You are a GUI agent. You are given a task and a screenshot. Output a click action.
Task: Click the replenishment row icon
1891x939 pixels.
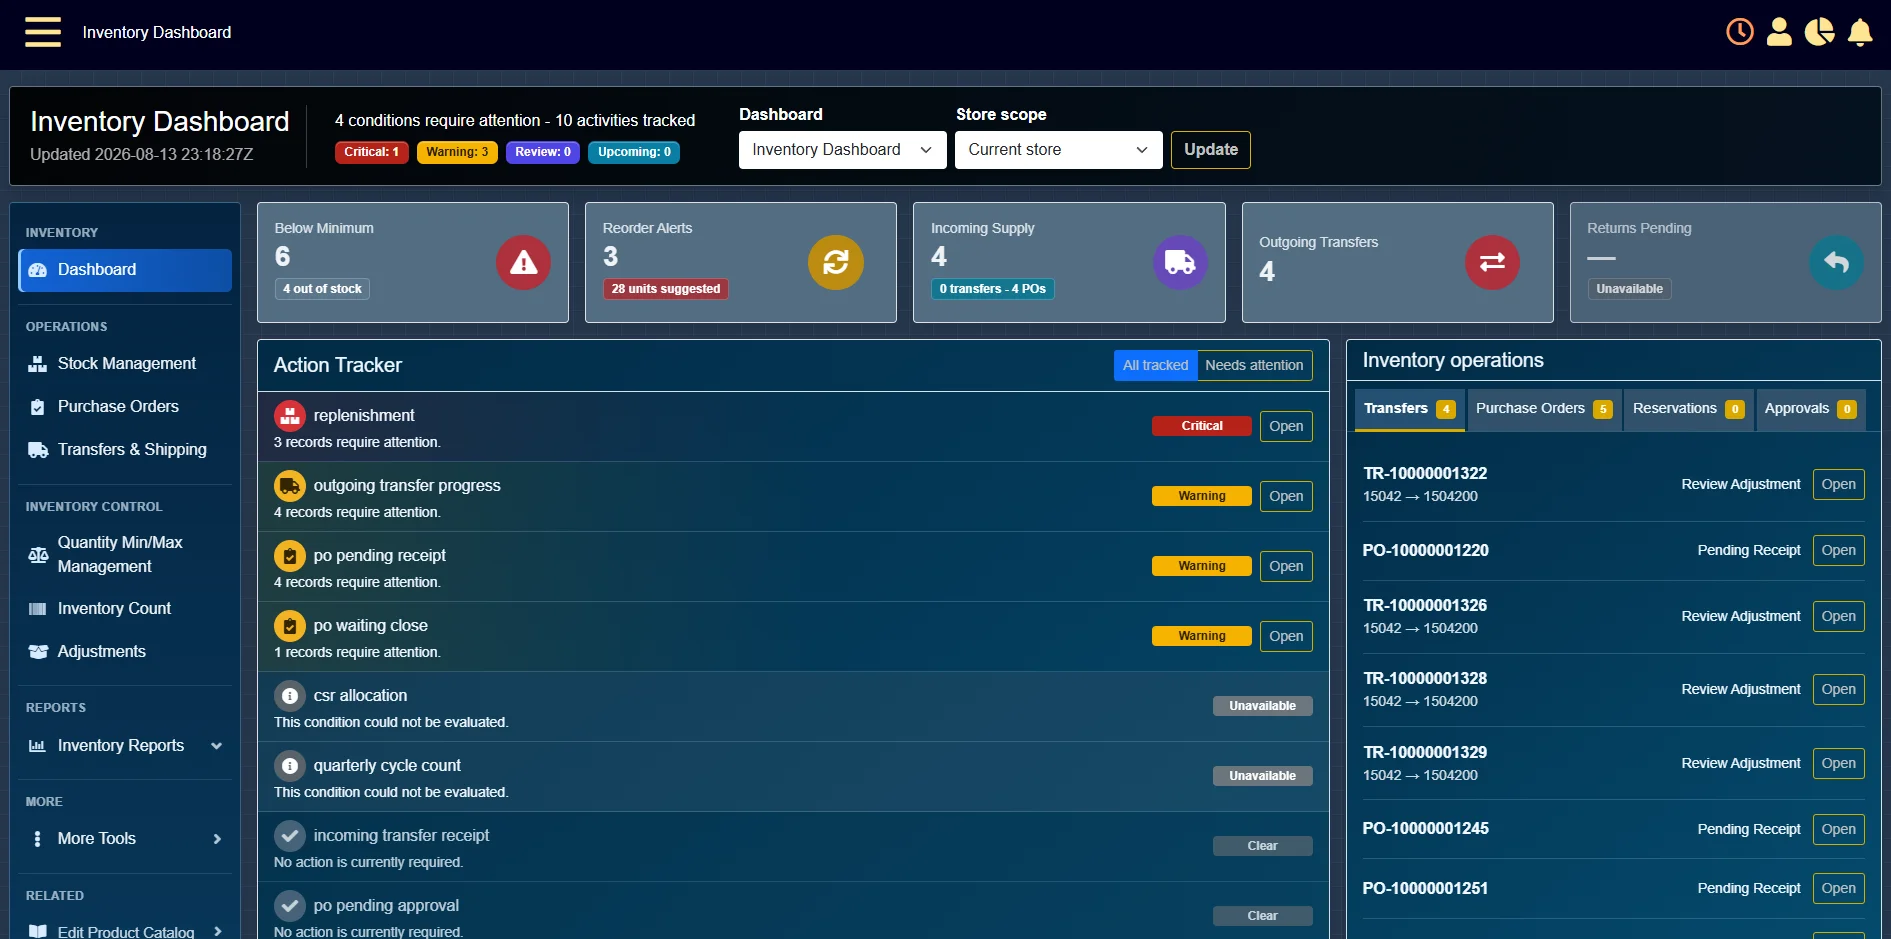tap(290, 416)
